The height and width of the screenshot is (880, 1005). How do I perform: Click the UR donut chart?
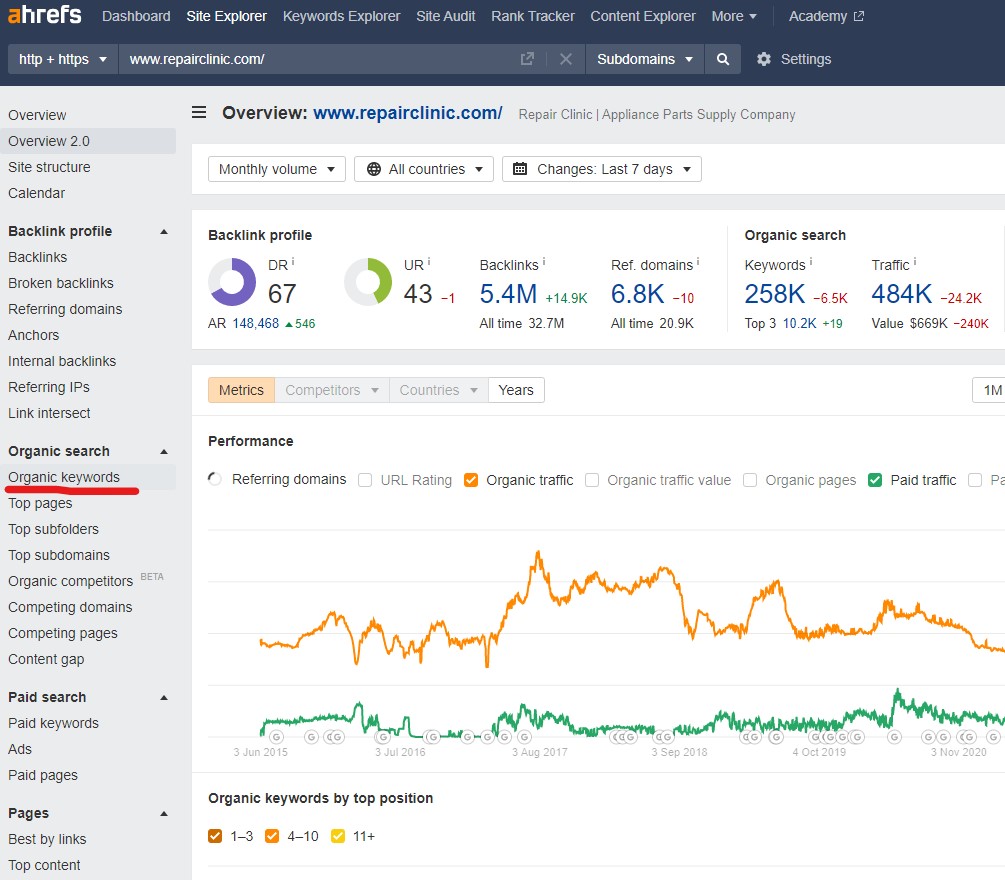pyautogui.click(x=368, y=282)
